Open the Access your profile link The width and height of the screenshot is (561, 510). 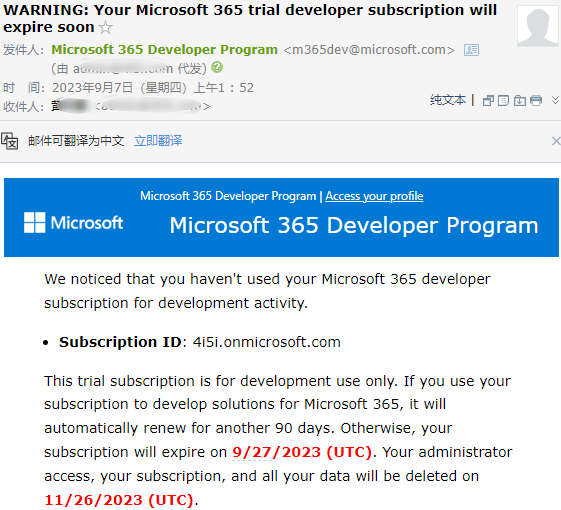(x=374, y=196)
